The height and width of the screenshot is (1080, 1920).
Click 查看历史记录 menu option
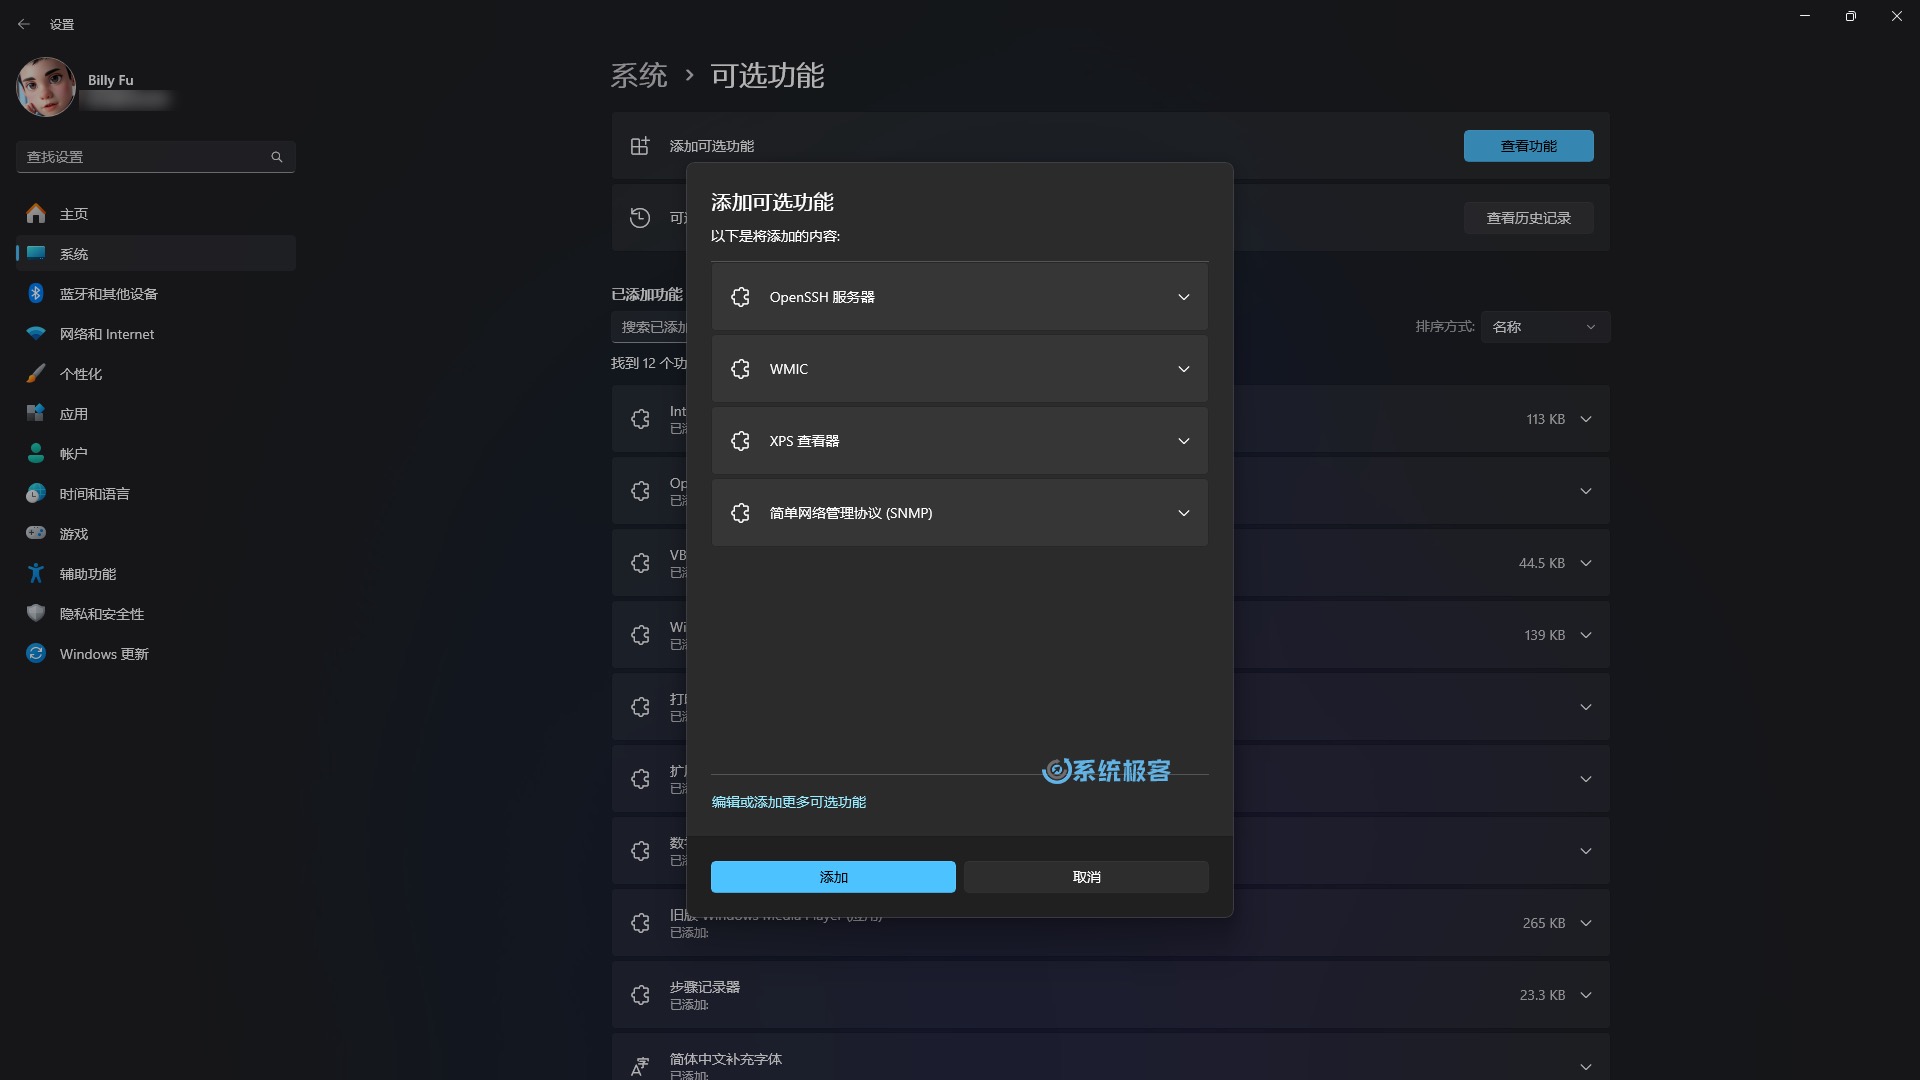1528,218
